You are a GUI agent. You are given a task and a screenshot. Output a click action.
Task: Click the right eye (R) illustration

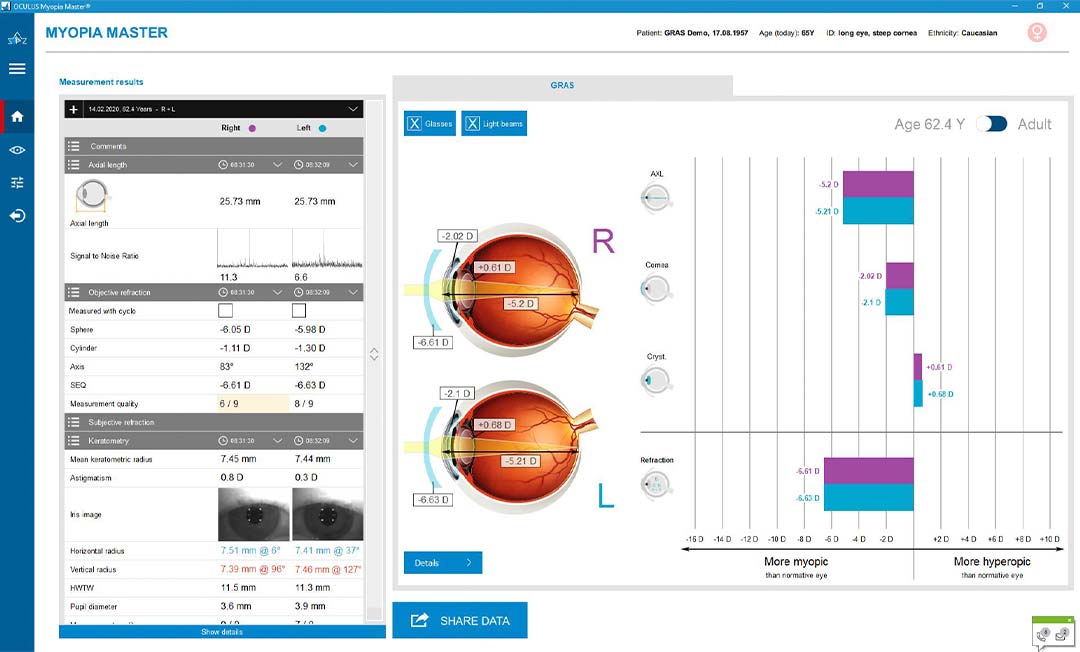512,289
